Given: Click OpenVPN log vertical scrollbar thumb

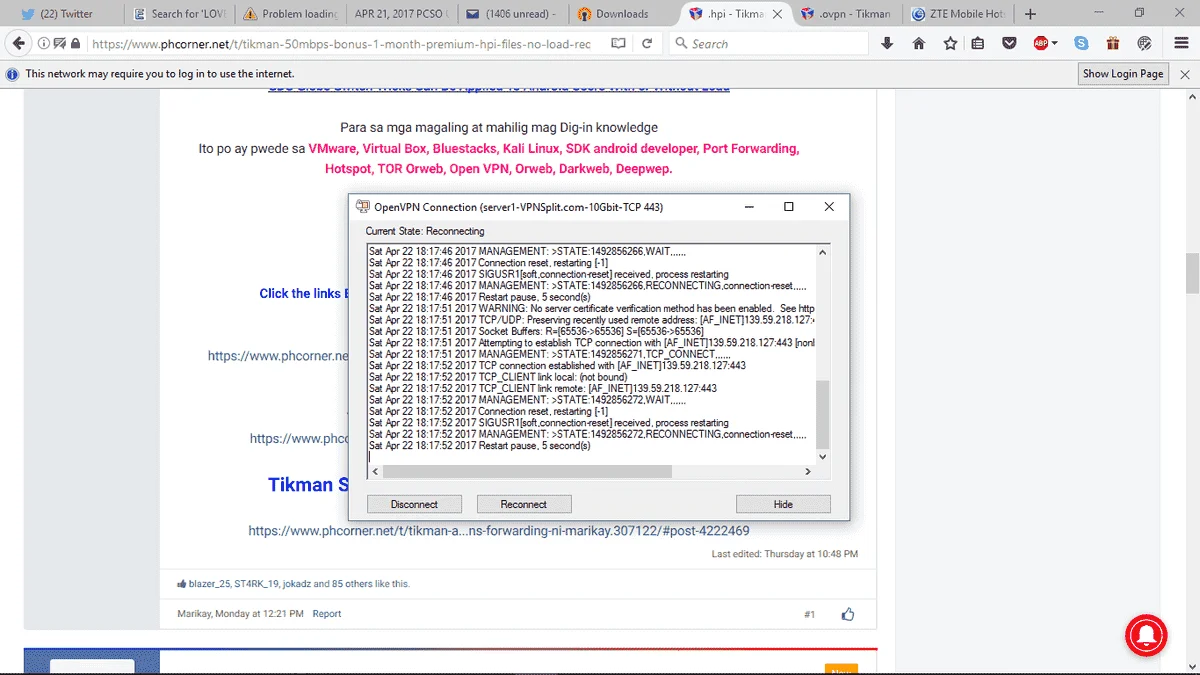Looking at the screenshot, I should [823, 415].
